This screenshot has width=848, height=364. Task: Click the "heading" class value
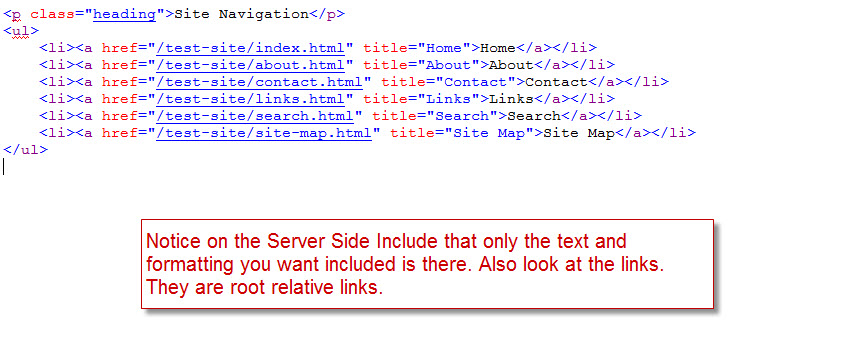124,15
